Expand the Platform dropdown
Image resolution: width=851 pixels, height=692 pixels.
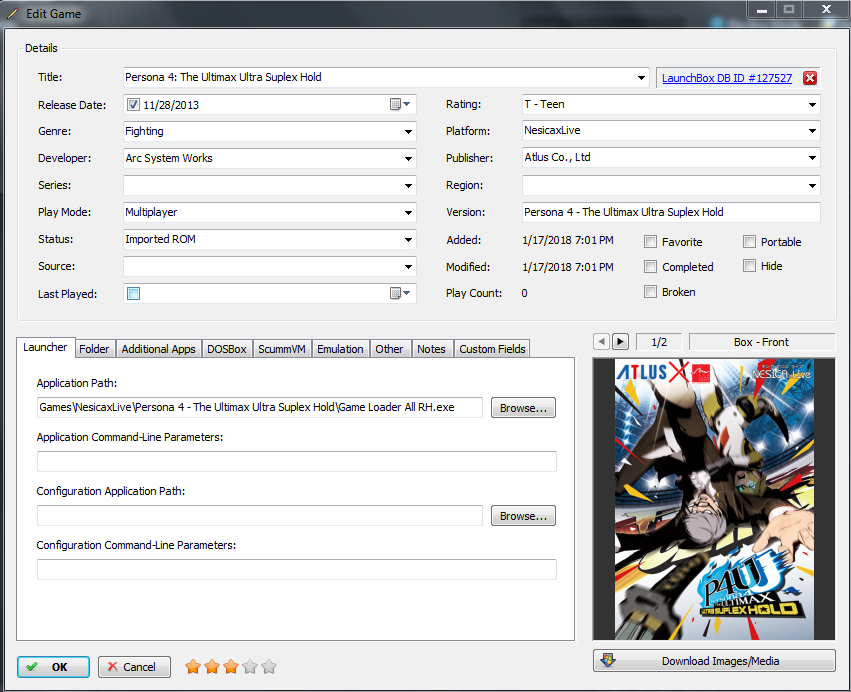click(x=812, y=131)
